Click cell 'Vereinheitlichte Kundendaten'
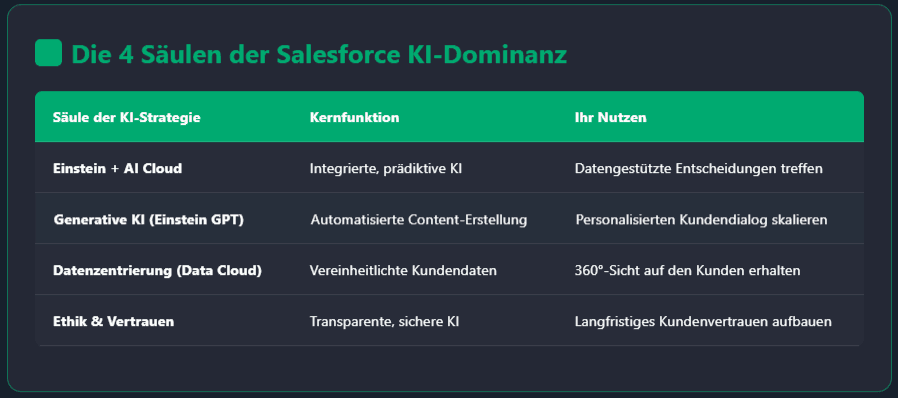The height and width of the screenshot is (398, 898). 403,271
